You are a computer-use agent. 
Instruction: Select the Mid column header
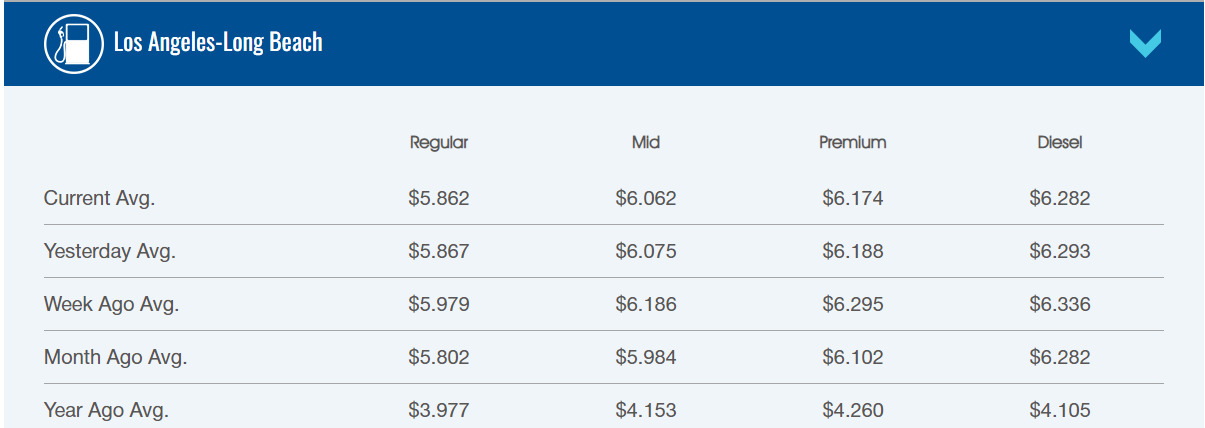coord(646,143)
